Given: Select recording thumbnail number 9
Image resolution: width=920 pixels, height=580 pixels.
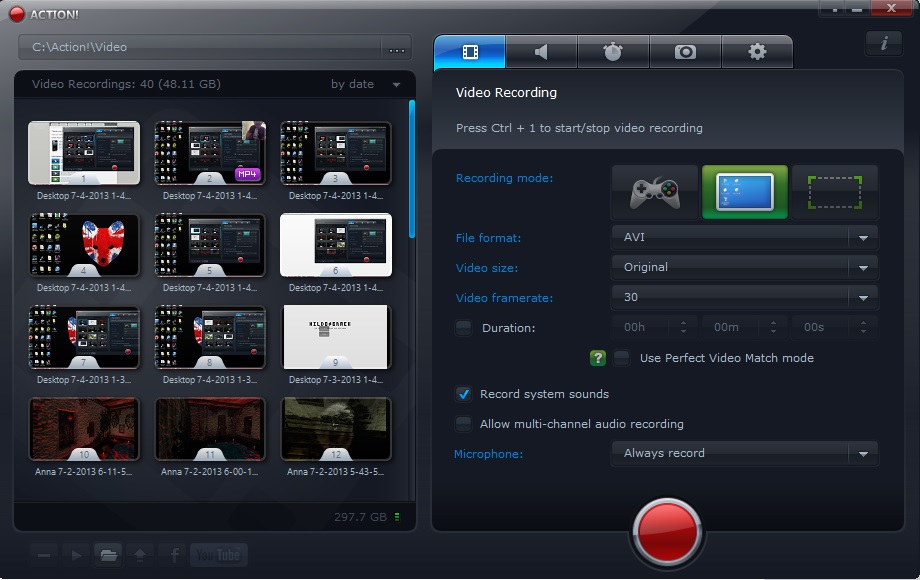Looking at the screenshot, I should coord(336,337).
